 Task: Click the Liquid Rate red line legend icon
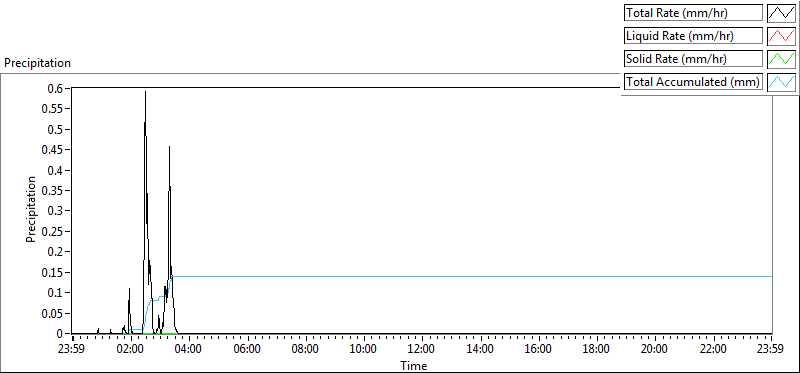[781, 36]
